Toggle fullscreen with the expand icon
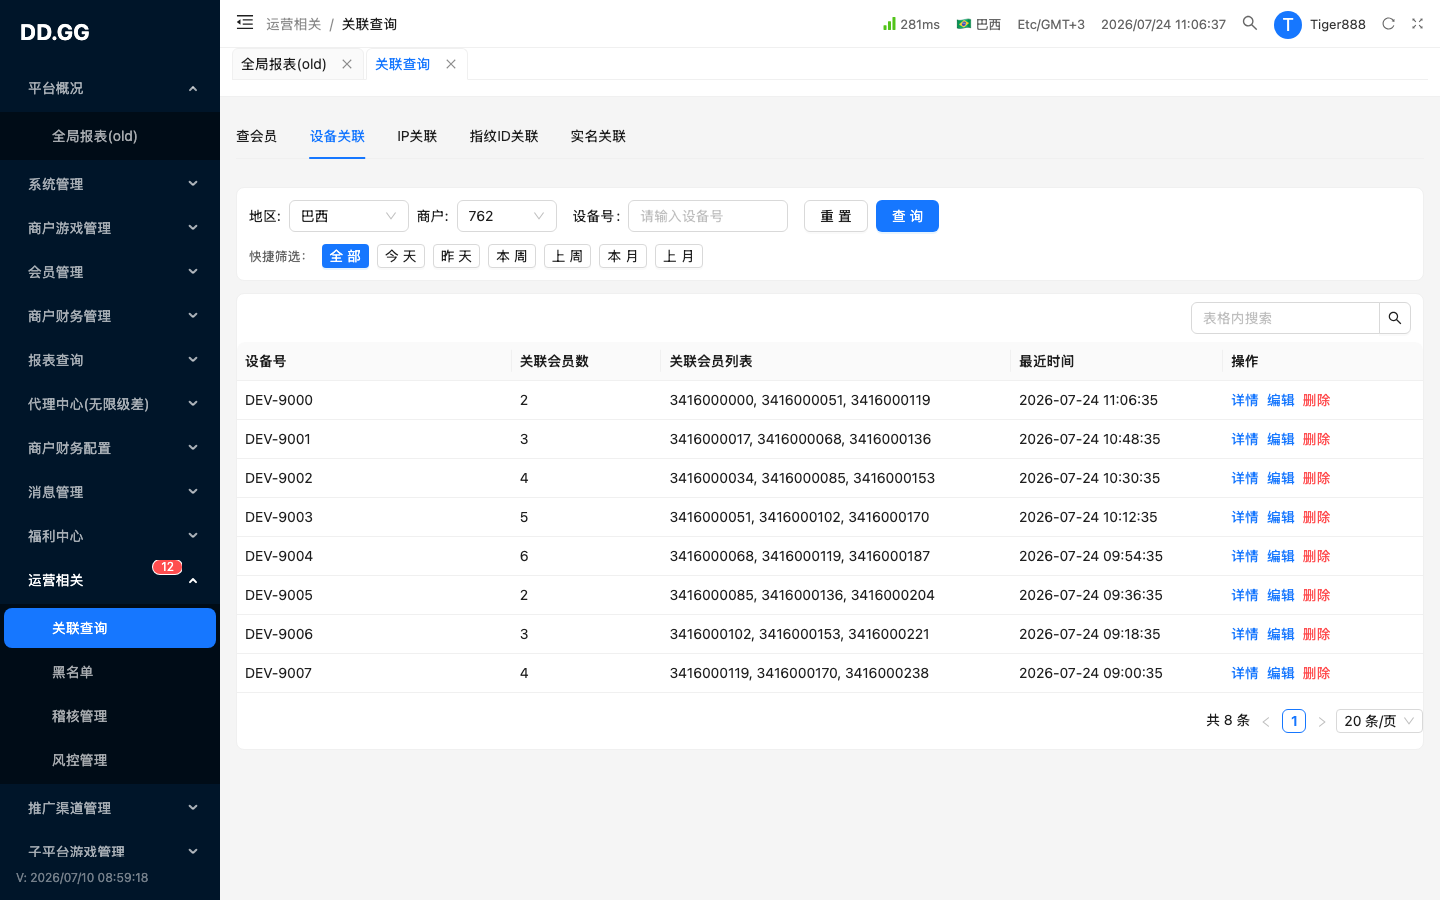The width and height of the screenshot is (1440, 900). 1417,24
